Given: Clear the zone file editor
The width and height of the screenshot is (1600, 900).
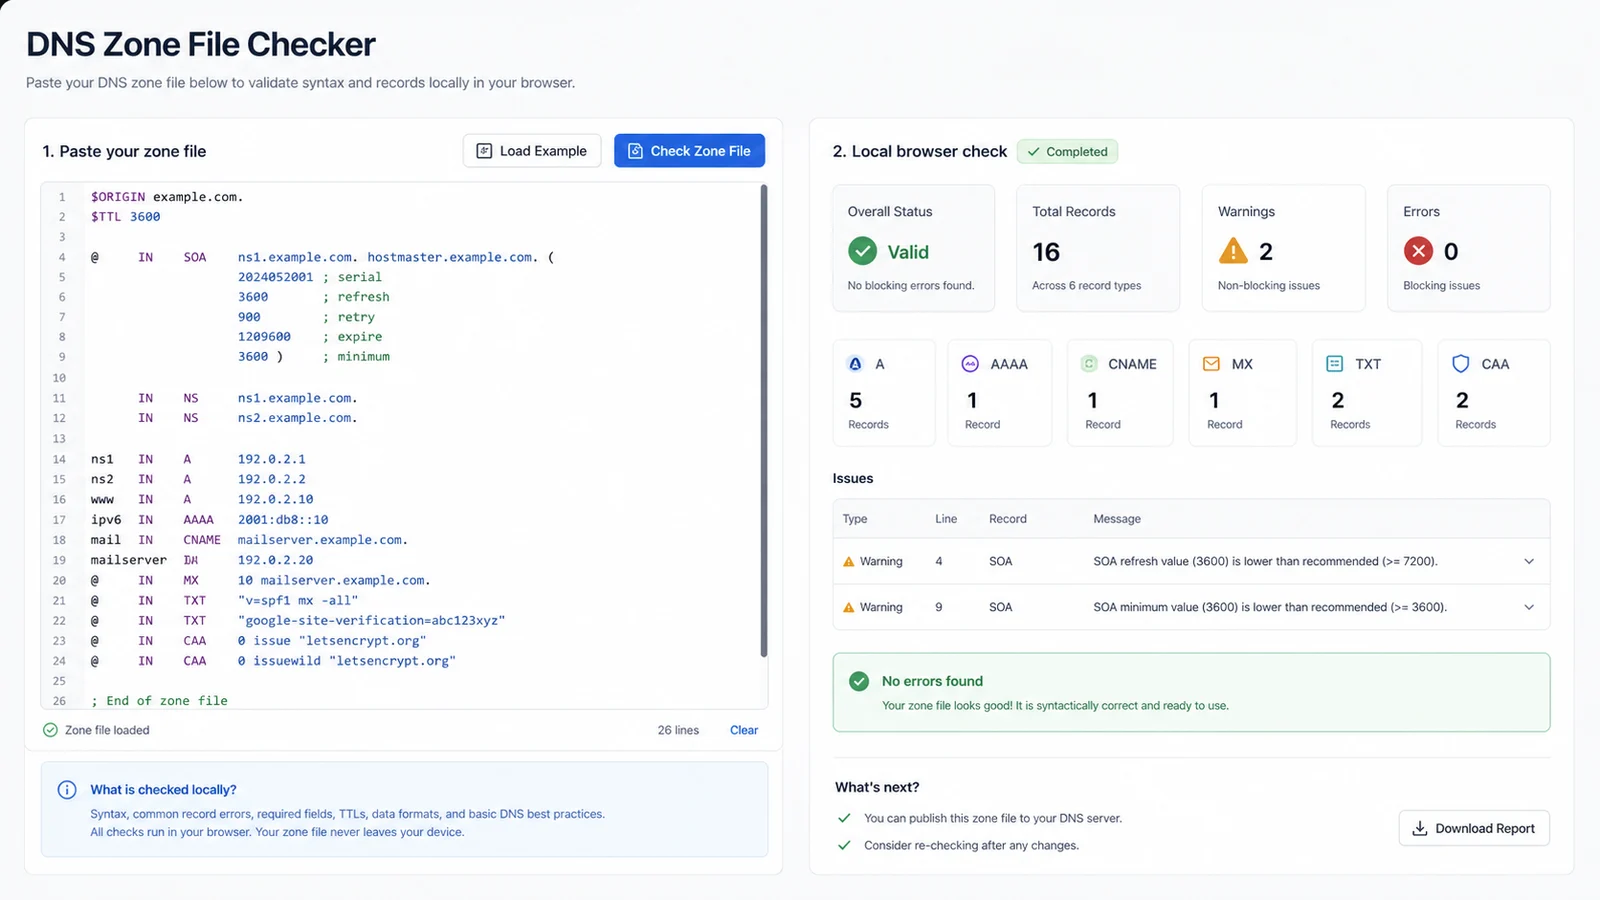Looking at the screenshot, I should pyautogui.click(x=744, y=730).
